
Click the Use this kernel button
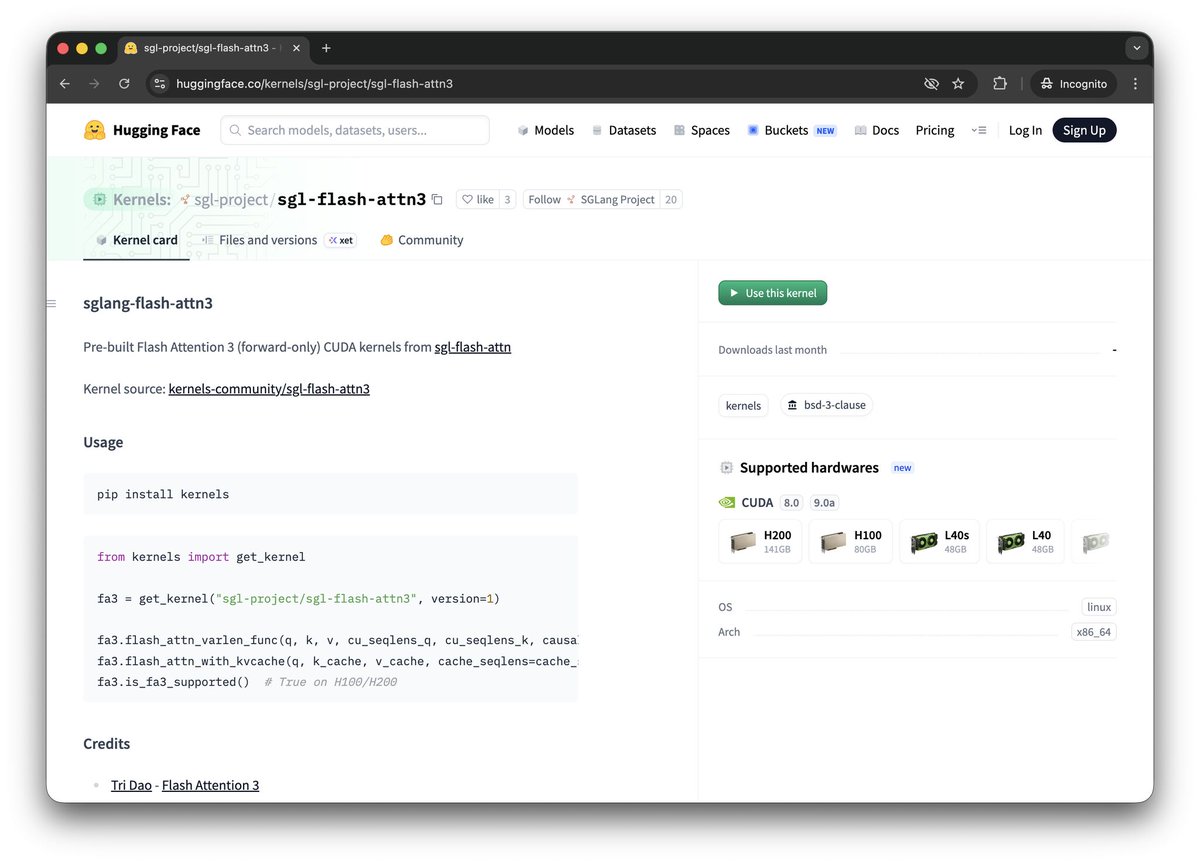[x=772, y=292]
